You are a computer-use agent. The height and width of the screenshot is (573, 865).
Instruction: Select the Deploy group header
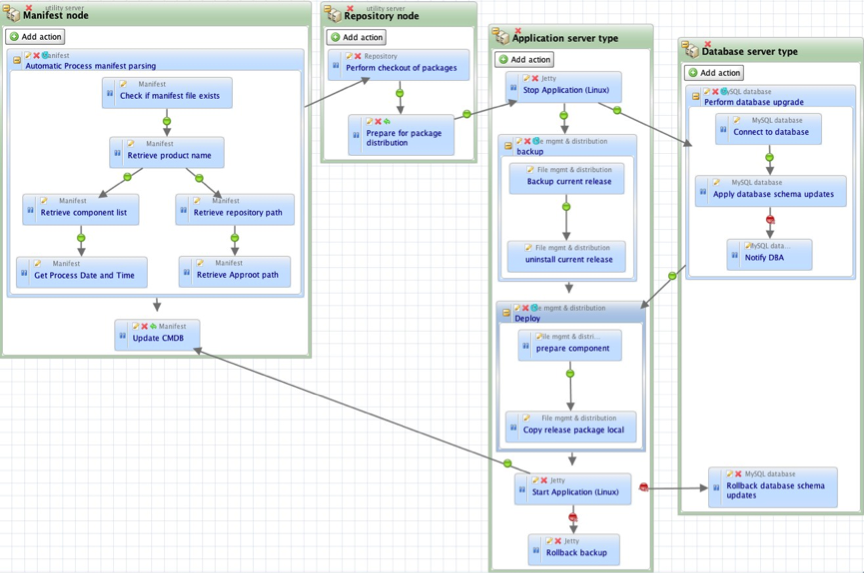click(570, 313)
